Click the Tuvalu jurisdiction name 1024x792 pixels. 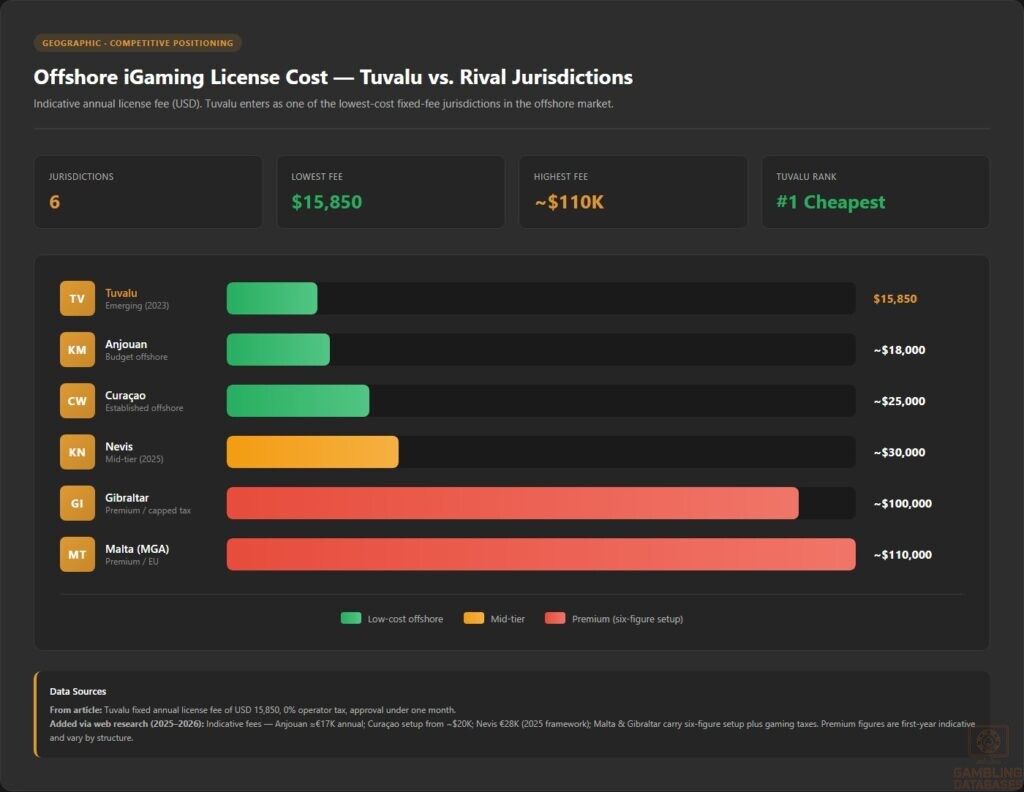coord(121,293)
